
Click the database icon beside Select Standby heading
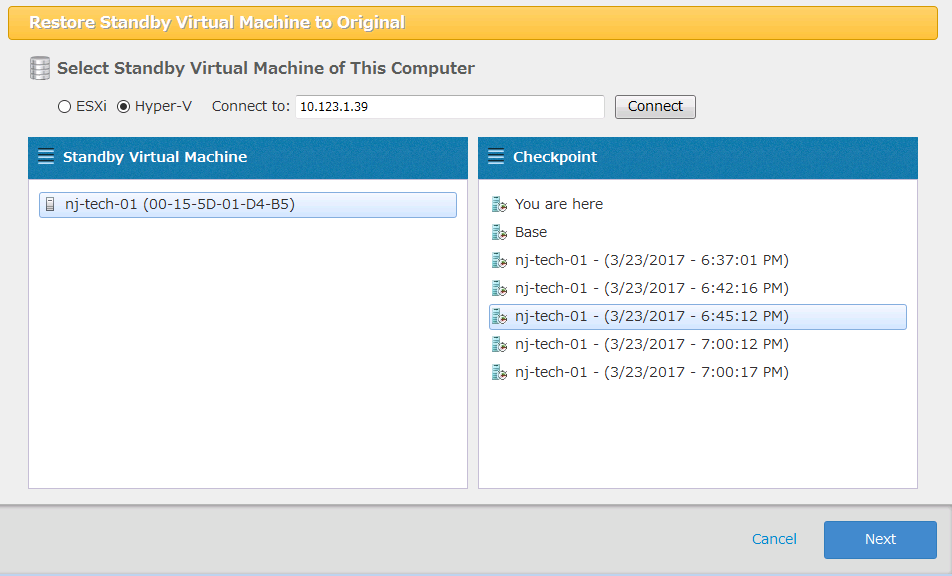pyautogui.click(x=40, y=68)
